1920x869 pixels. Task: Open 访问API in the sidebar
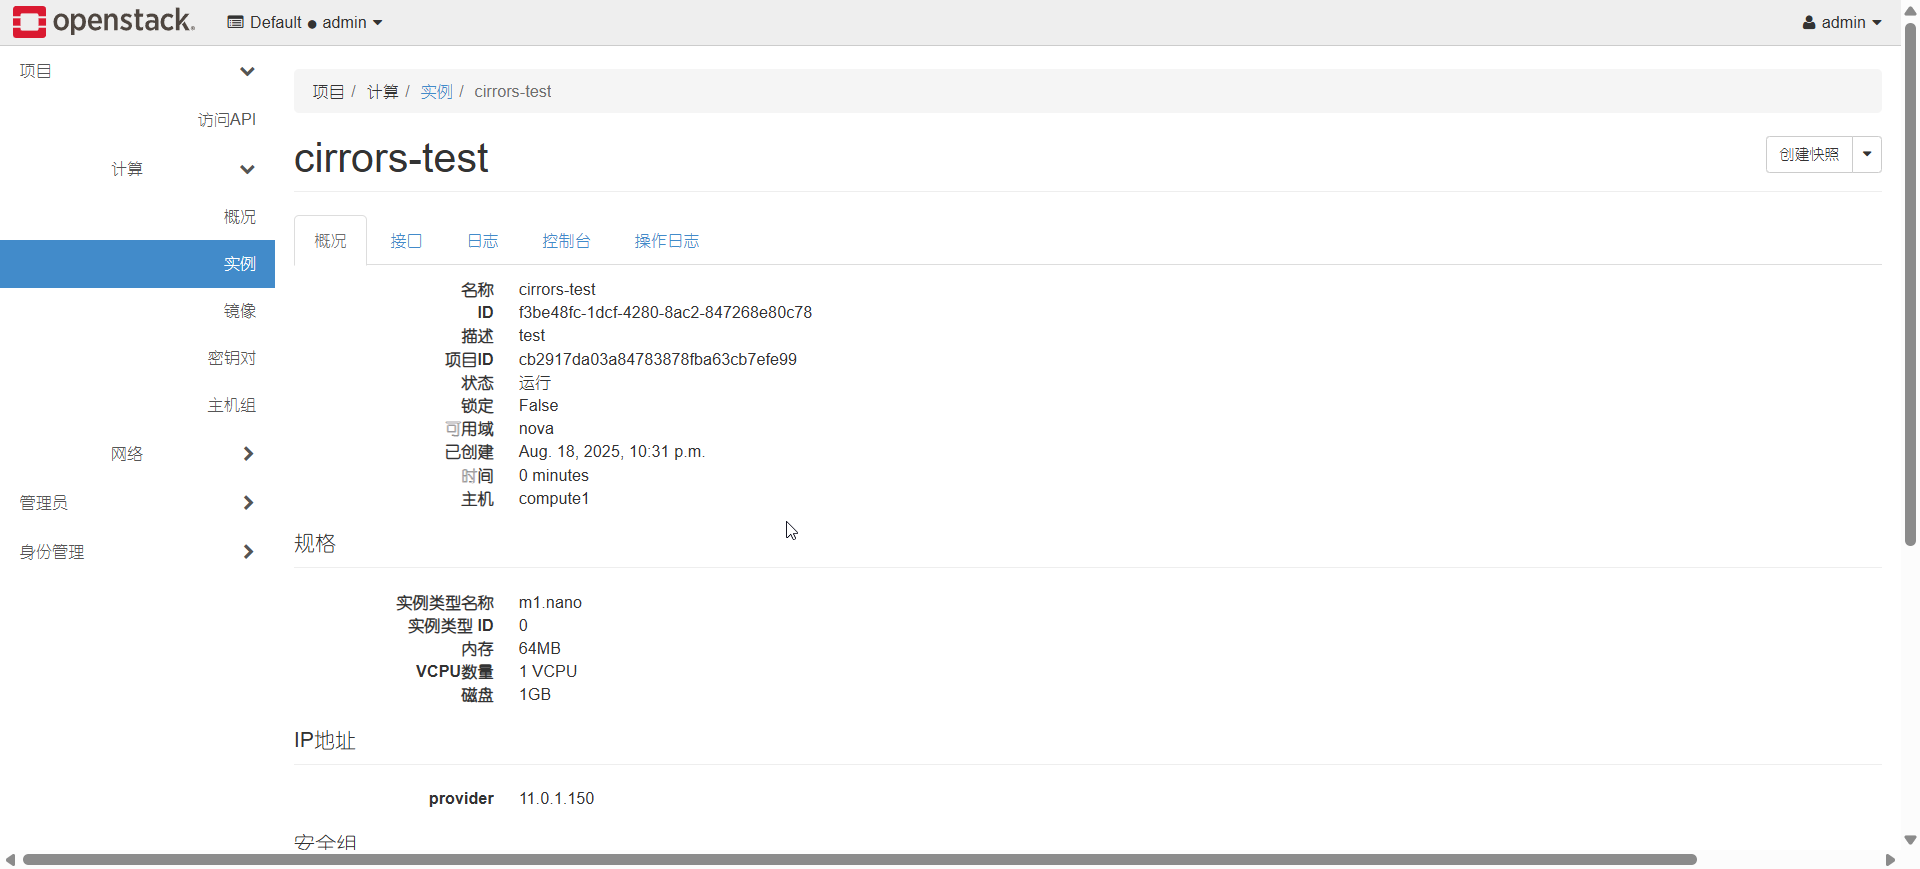(227, 119)
